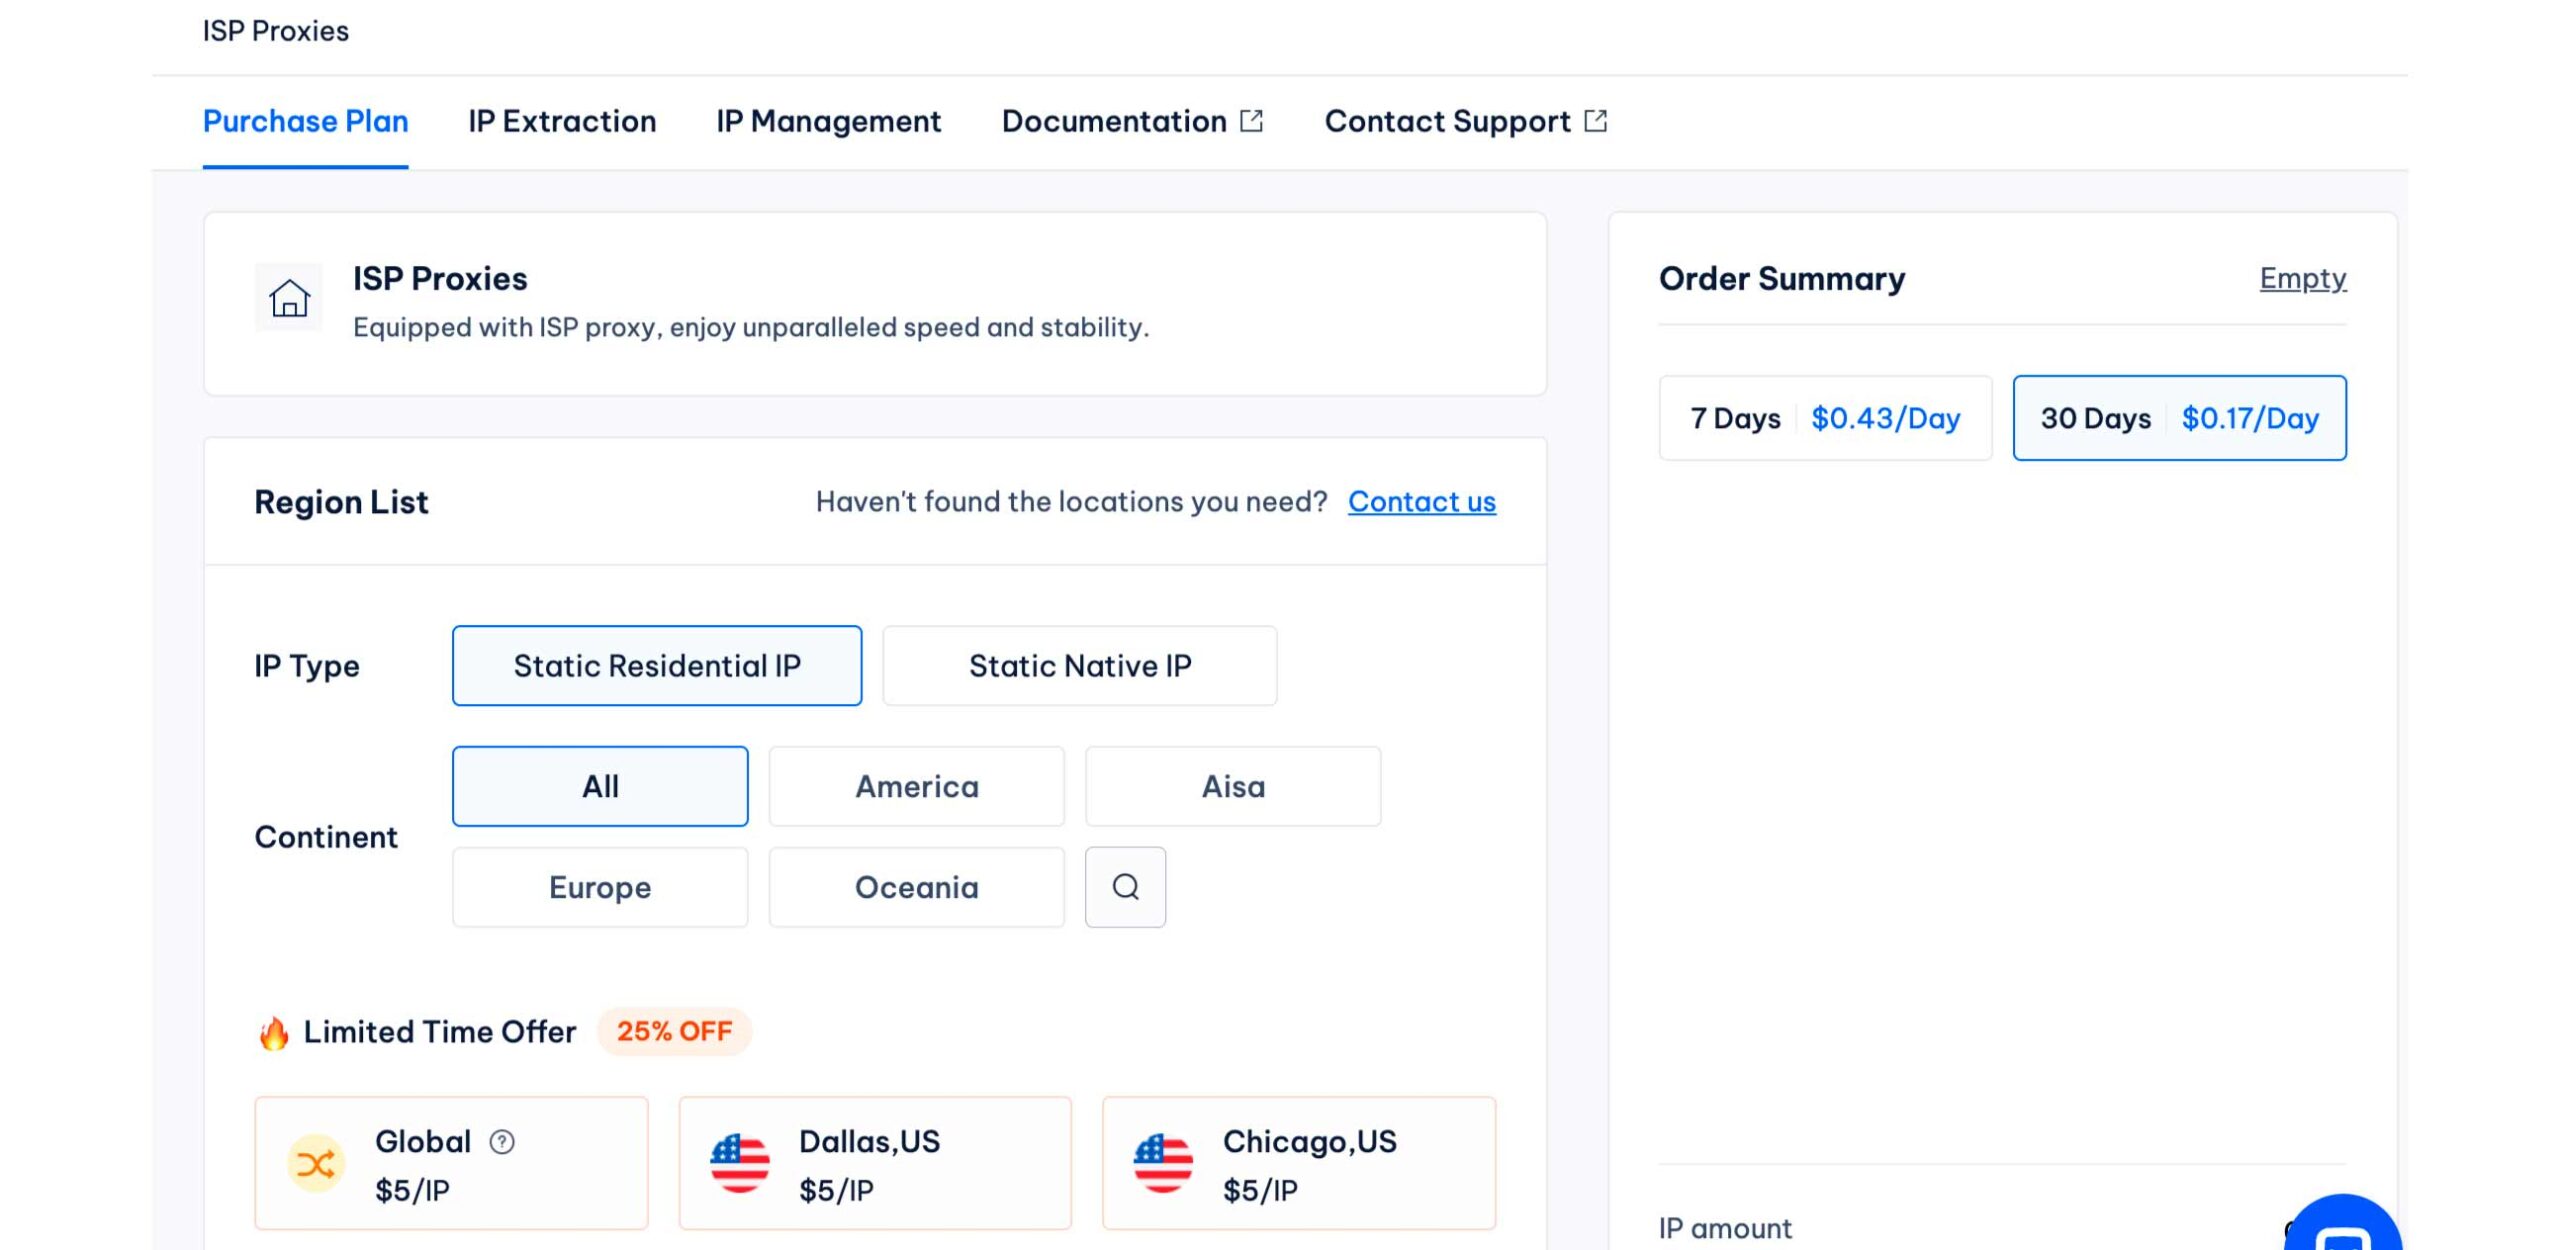The image size is (2560, 1250).
Task: Click the search icon in Continent filters
Action: pos(1125,887)
